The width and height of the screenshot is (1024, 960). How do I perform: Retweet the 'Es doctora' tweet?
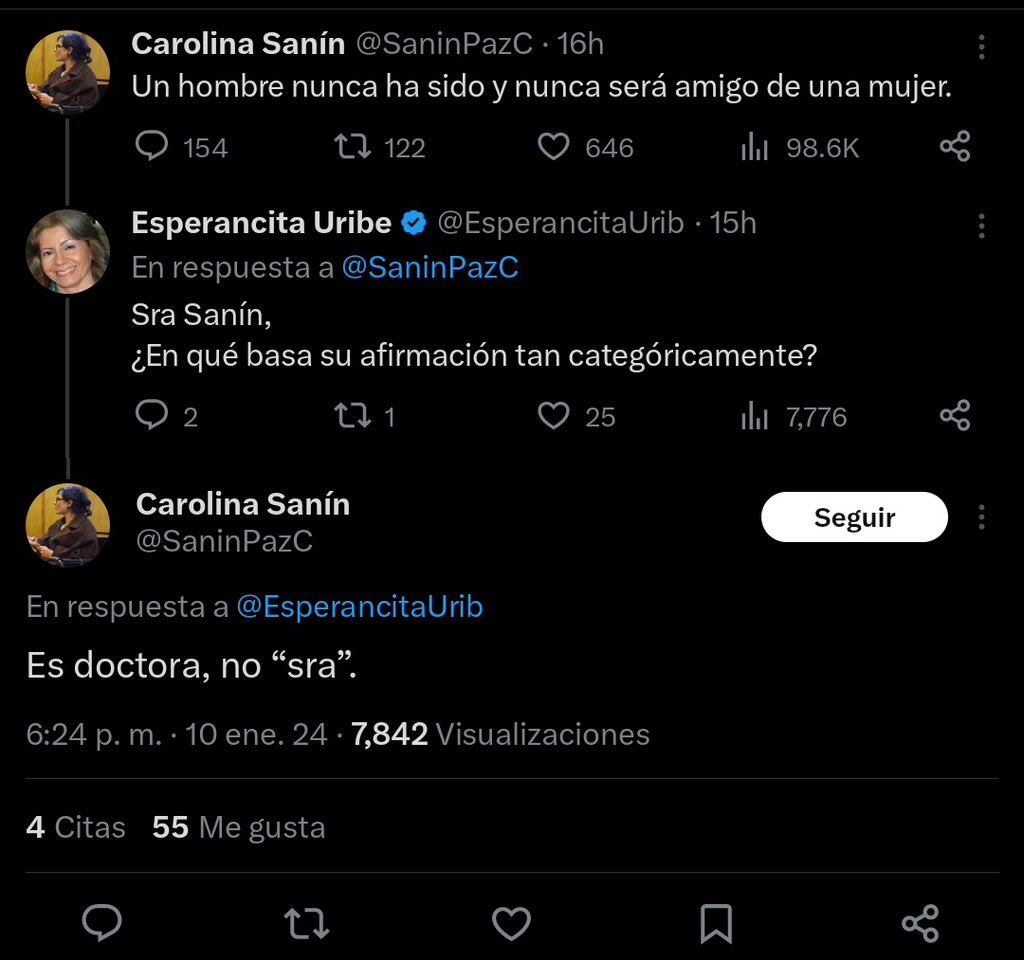(306, 924)
